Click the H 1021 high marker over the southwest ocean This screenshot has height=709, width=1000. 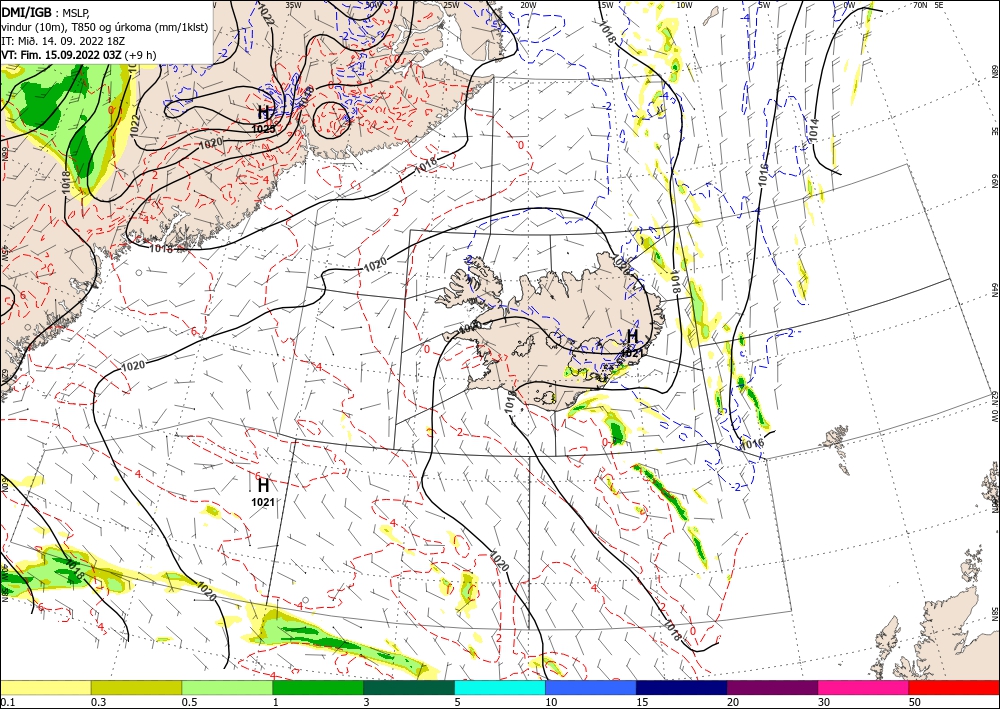coord(263,492)
